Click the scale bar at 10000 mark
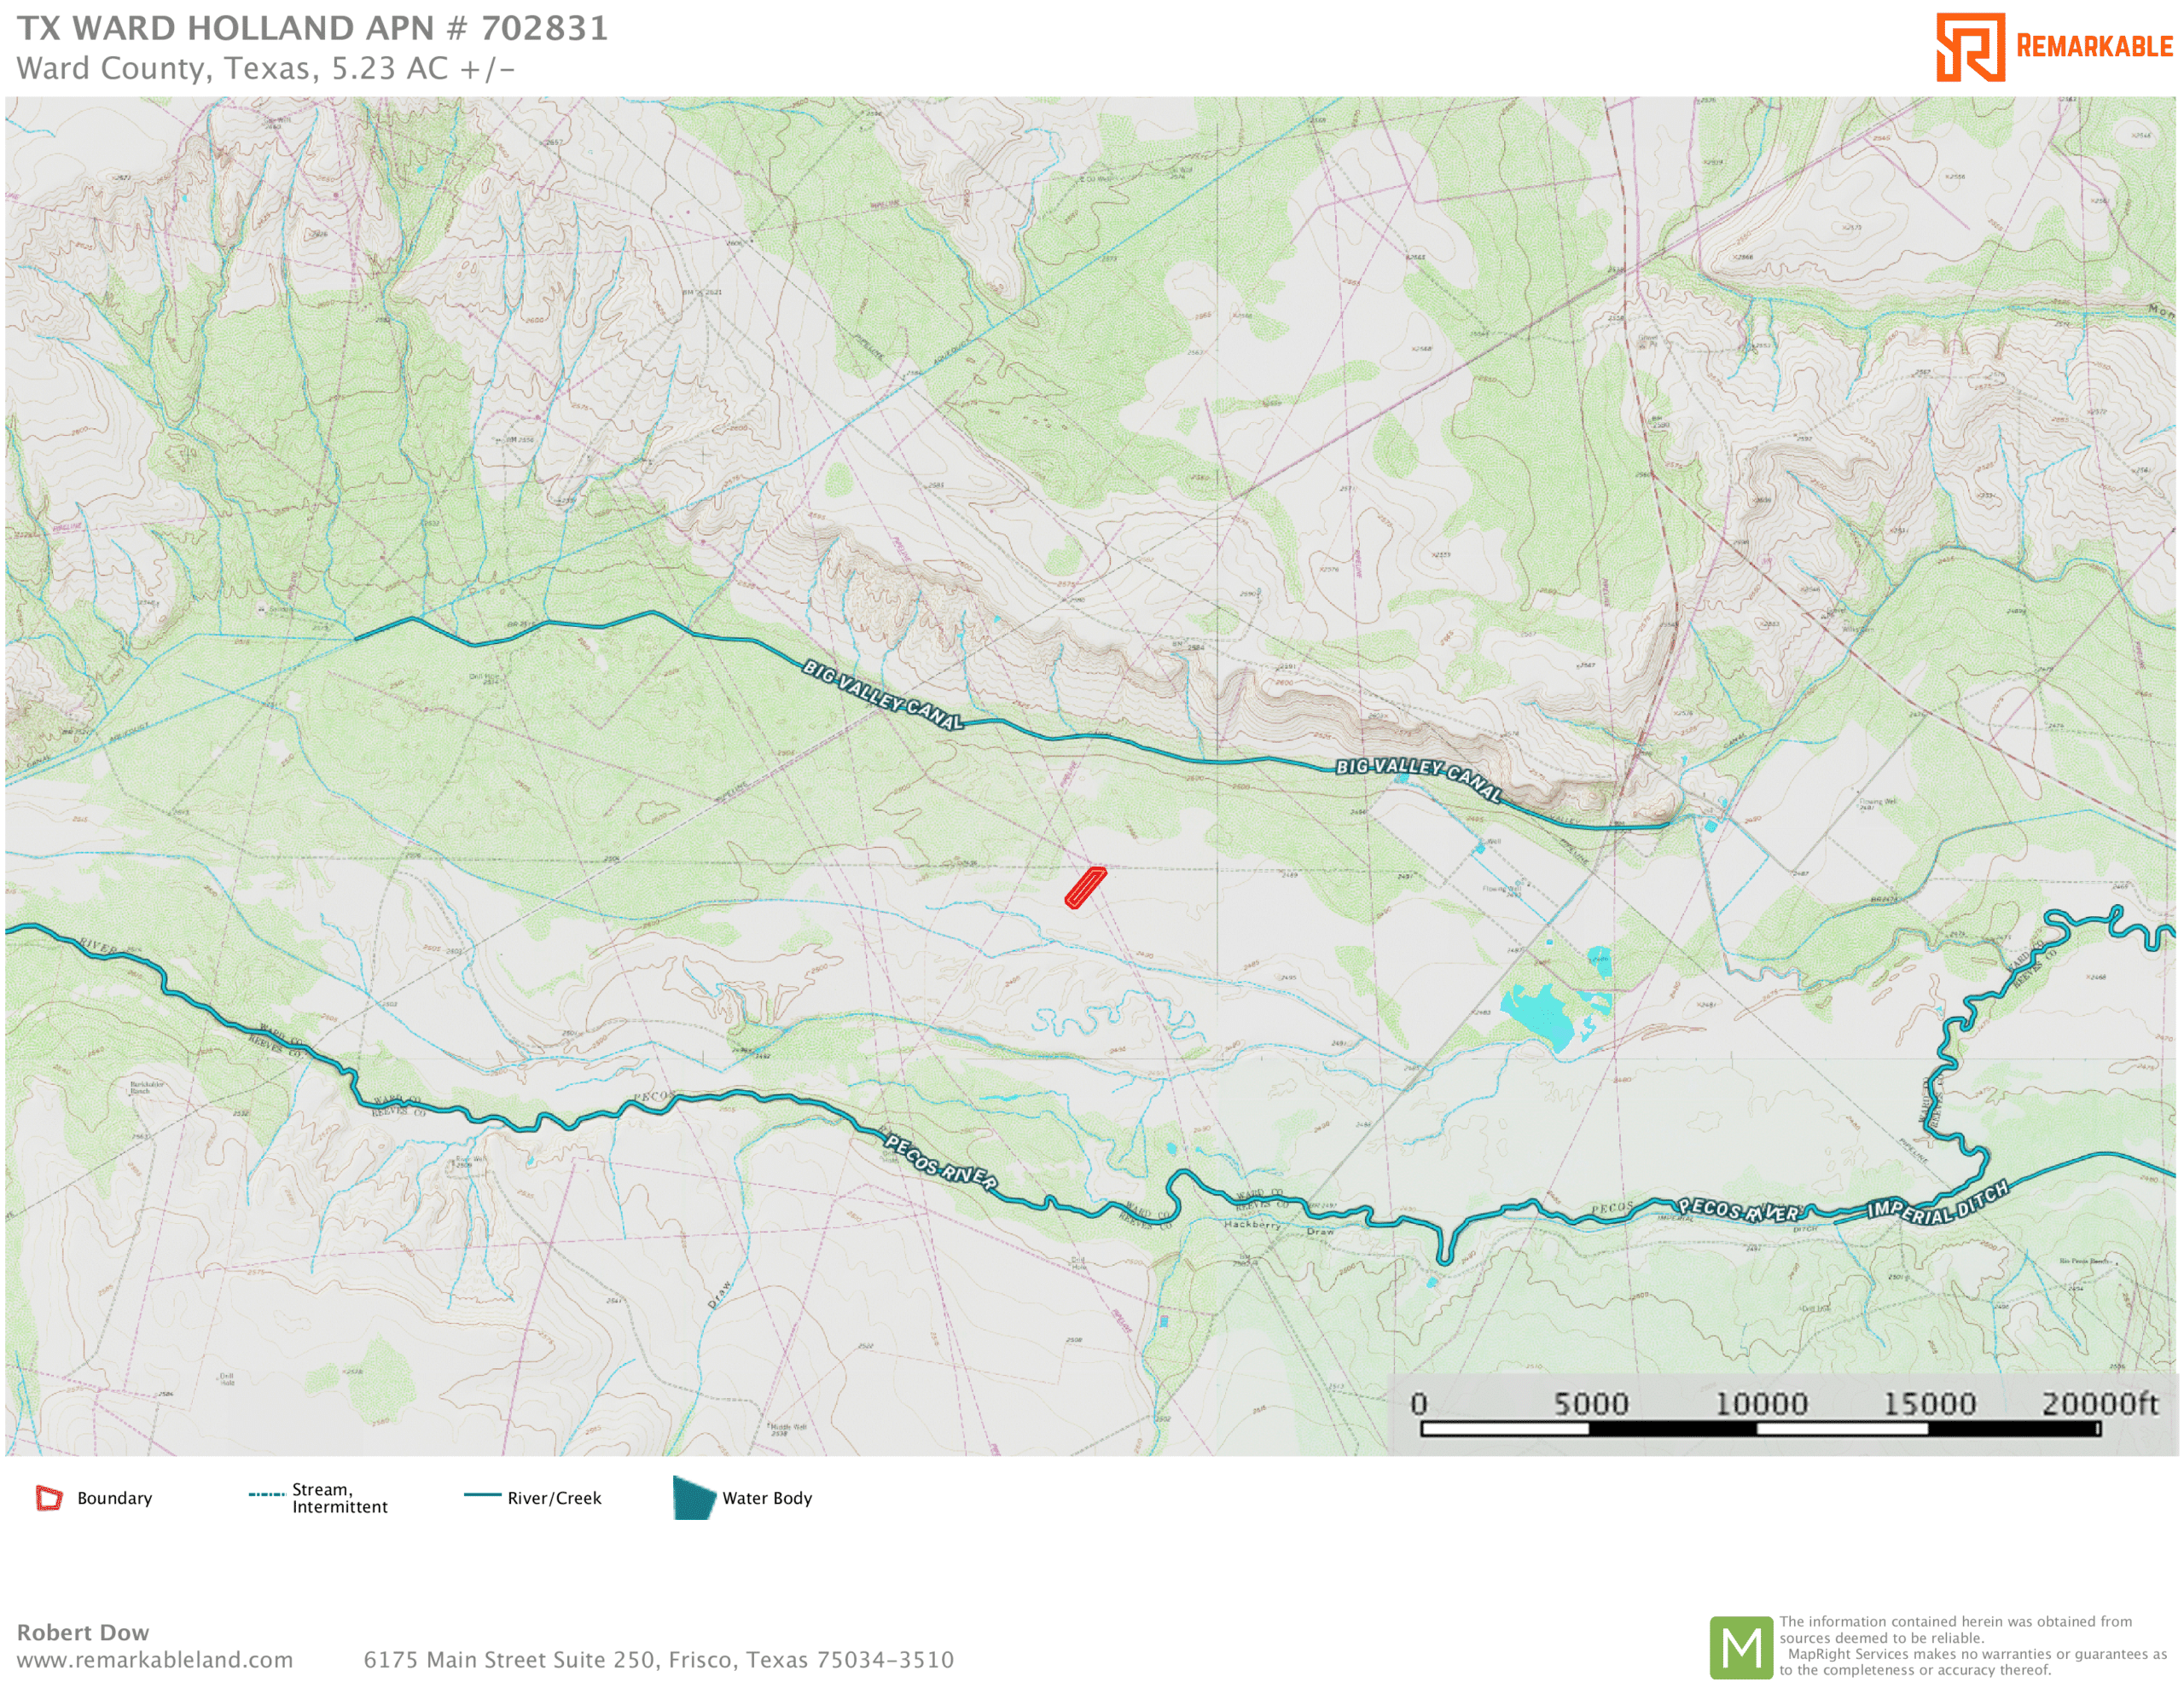 (1758, 1428)
